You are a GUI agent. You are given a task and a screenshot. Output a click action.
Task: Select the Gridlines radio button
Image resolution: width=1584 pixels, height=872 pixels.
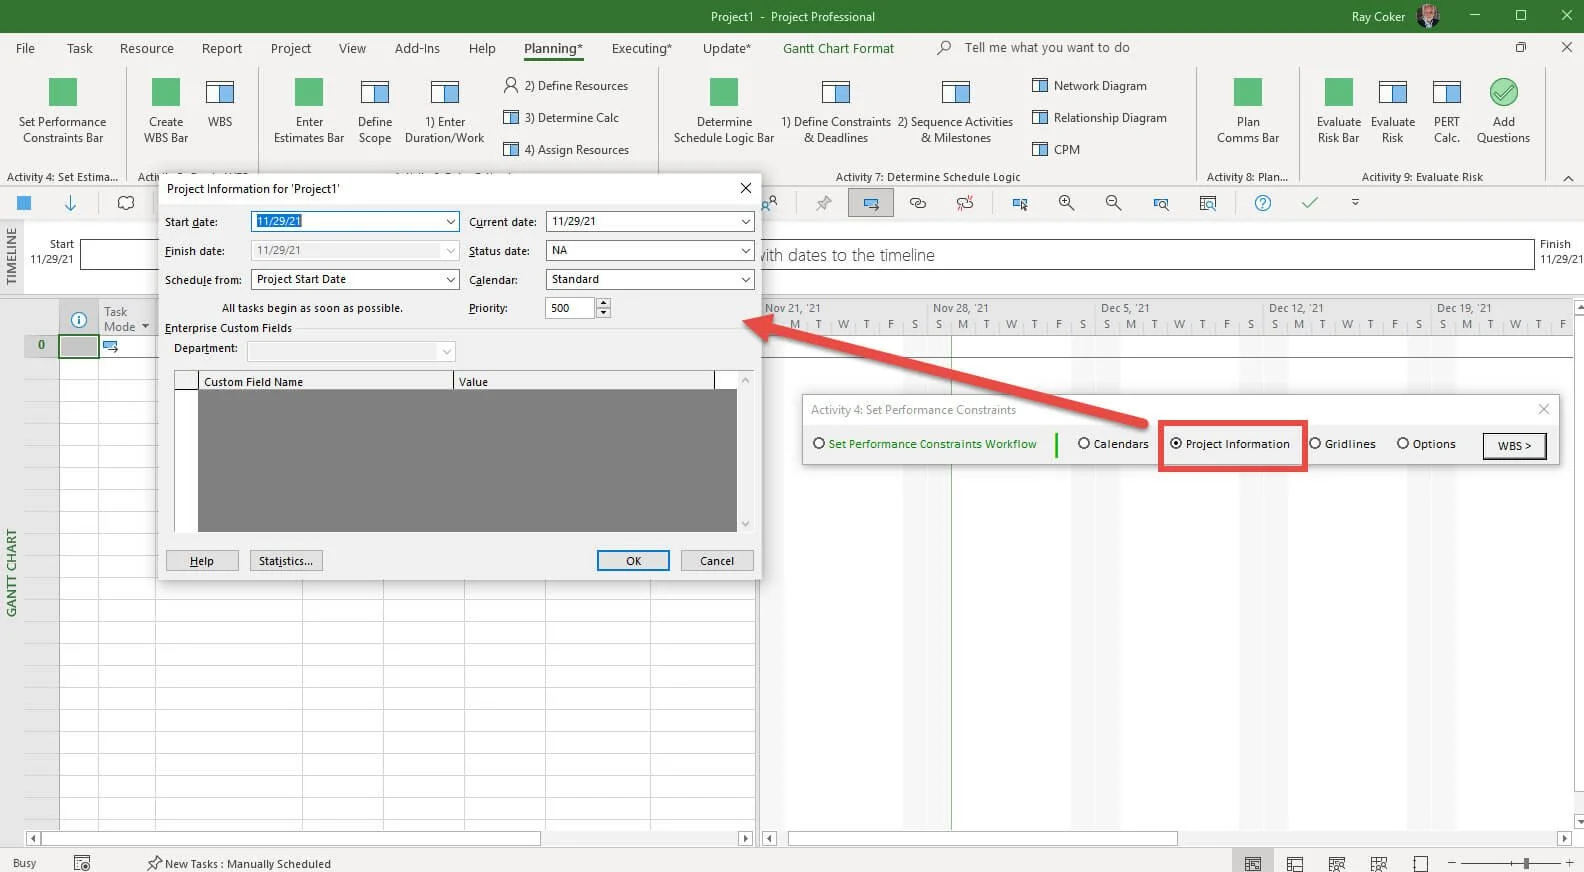[1315, 444]
